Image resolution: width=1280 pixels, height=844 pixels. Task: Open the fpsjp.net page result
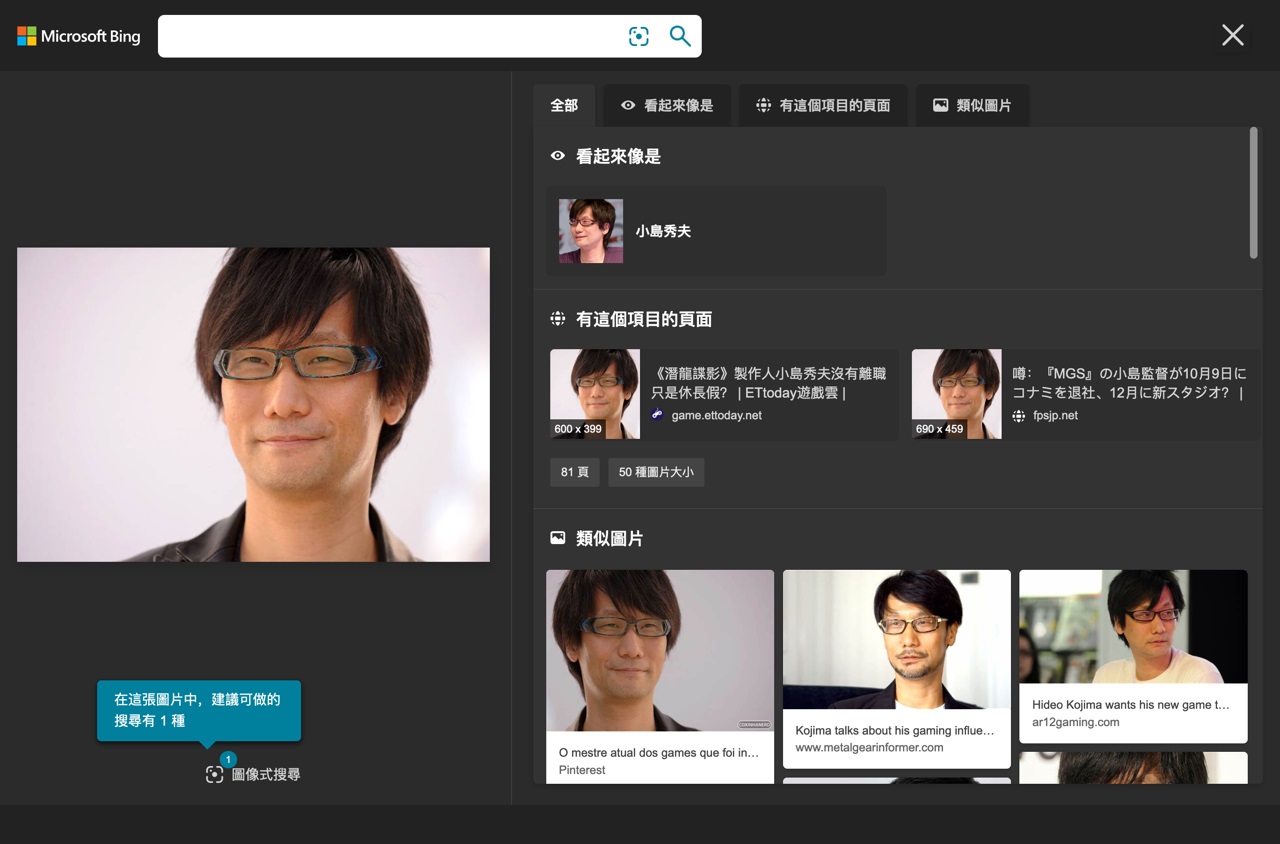1085,394
